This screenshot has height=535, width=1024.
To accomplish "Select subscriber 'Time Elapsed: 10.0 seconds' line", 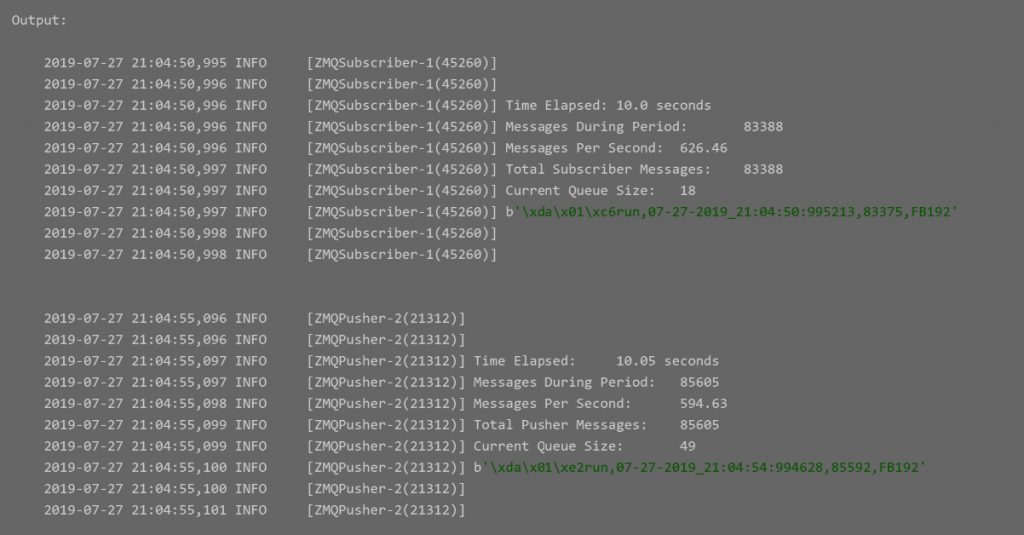I will pyautogui.click(x=377, y=105).
